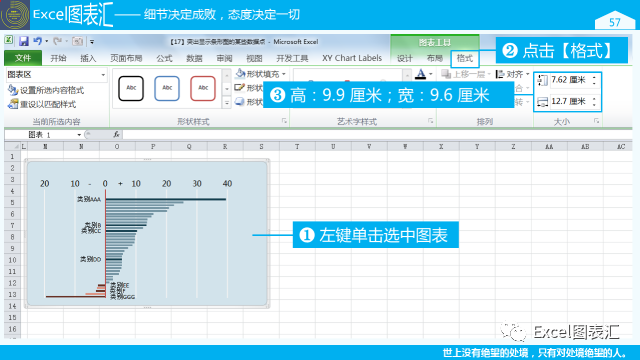Open the 形状填充 paint bucket menu

click(x=261, y=74)
